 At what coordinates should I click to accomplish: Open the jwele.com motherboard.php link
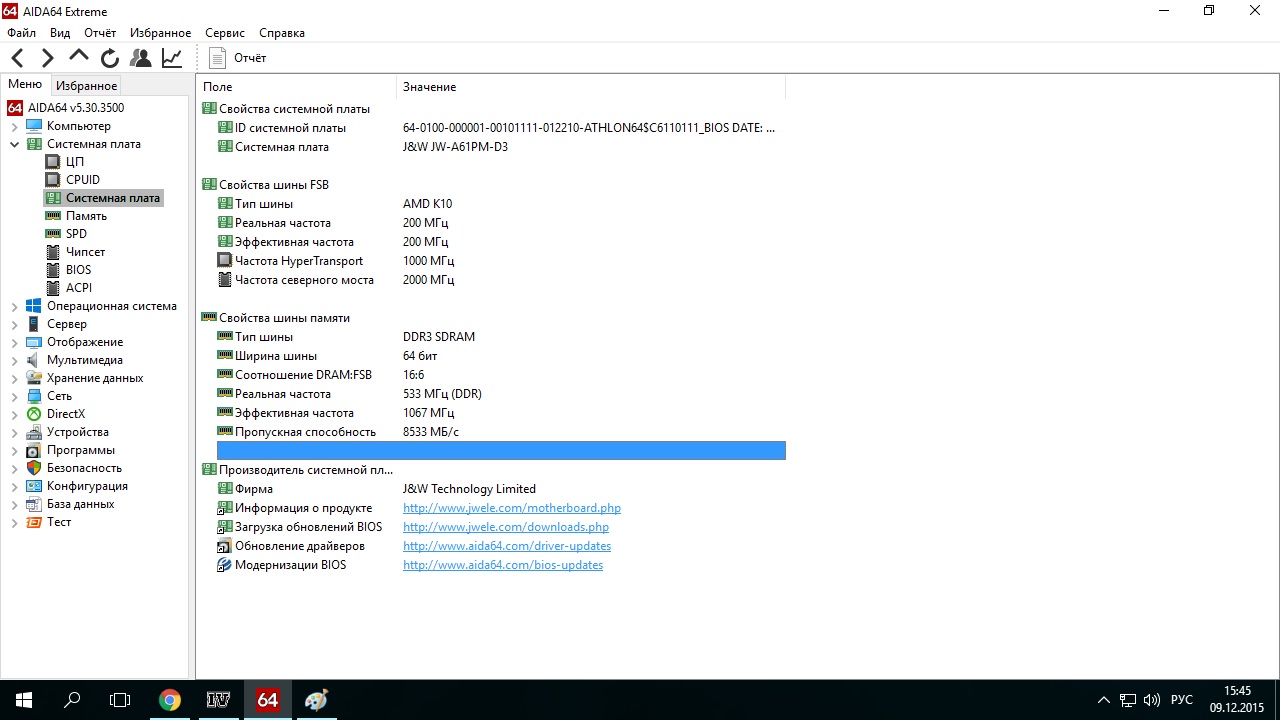[511, 508]
